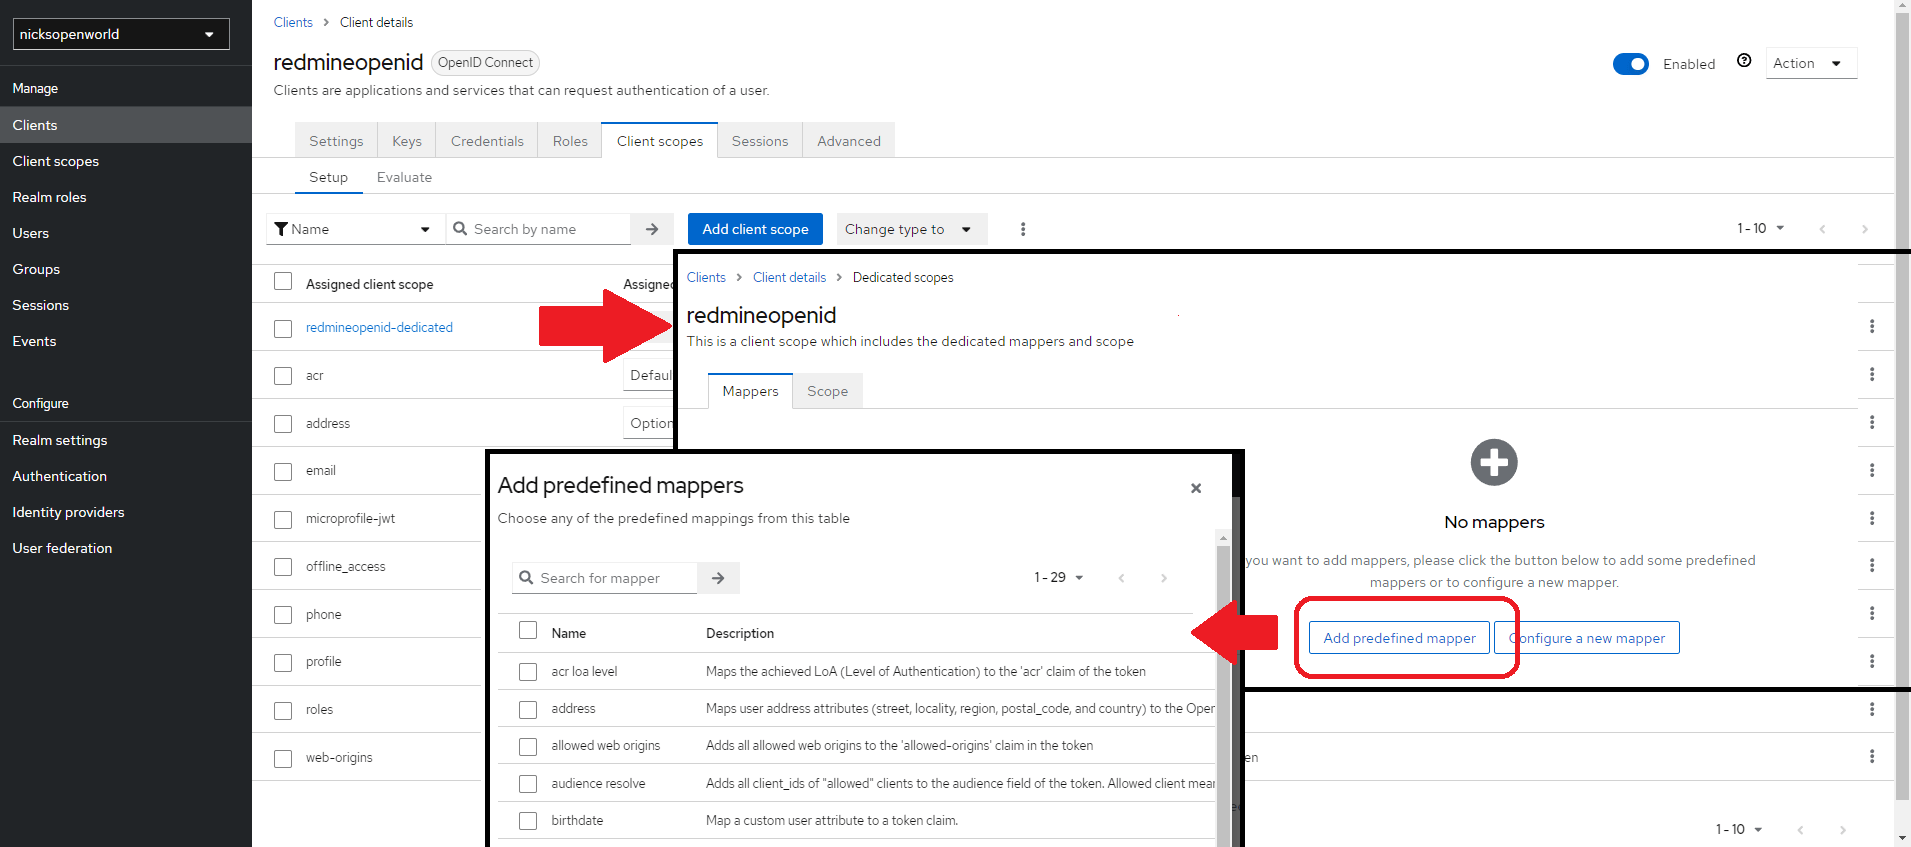
Task: Click the Configure a new mapper button
Action: pos(1587,638)
